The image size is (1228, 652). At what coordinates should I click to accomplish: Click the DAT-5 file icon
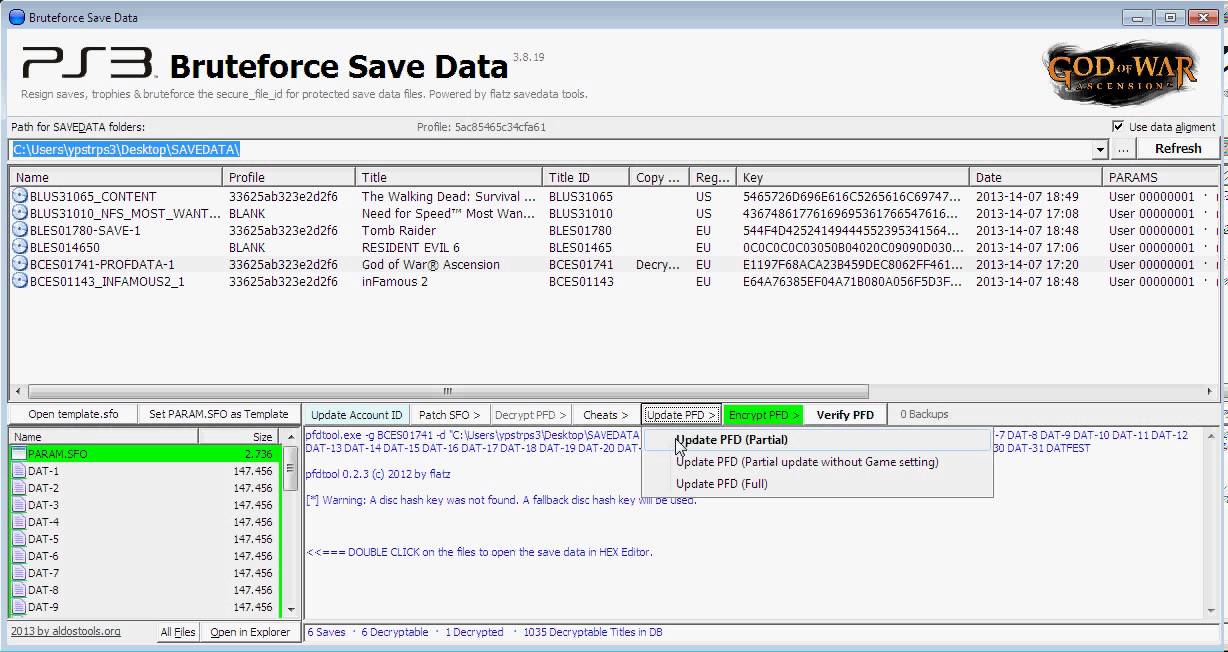pos(19,539)
